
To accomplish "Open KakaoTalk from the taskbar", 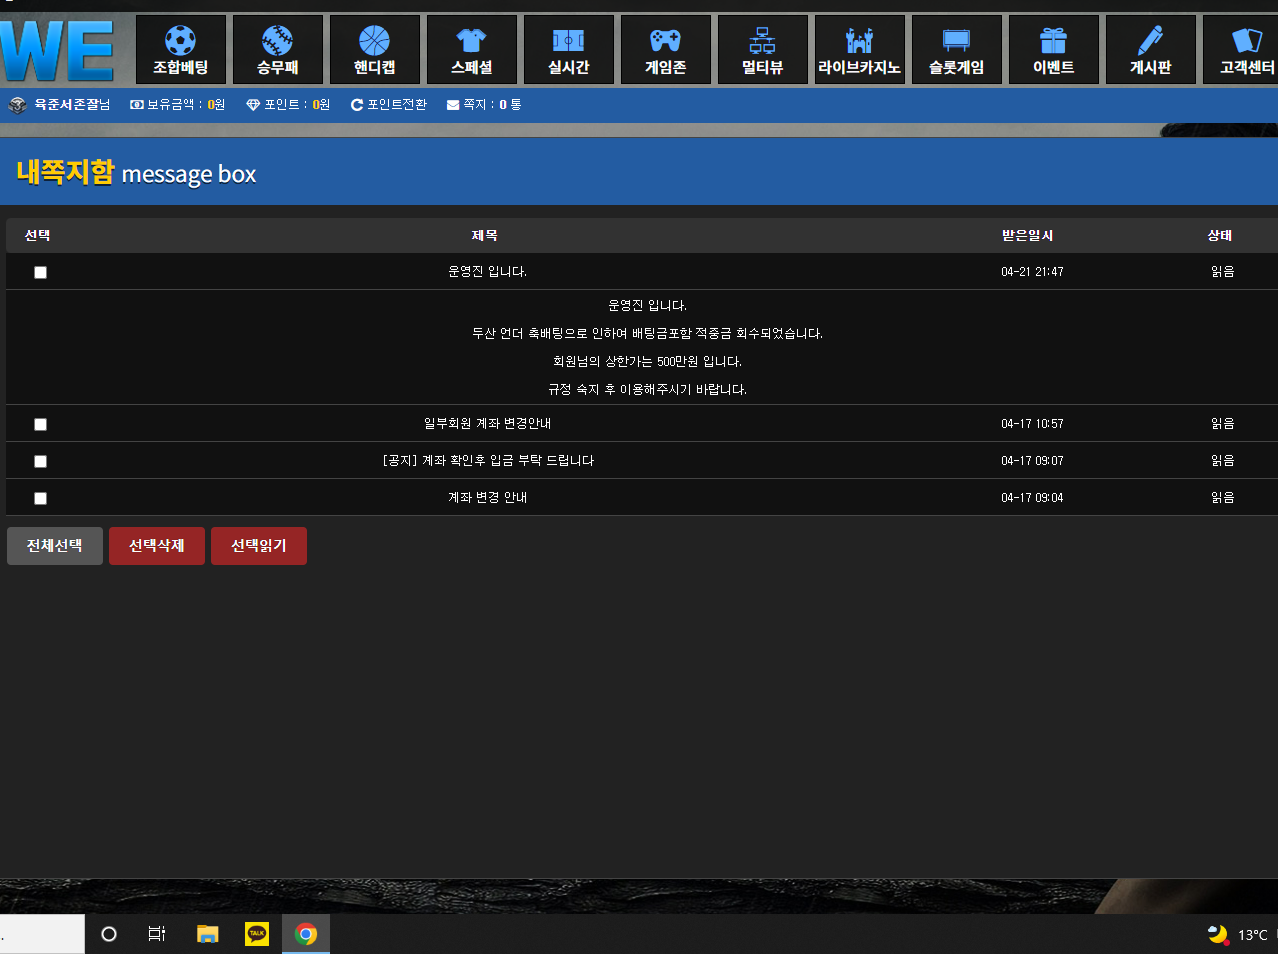I will pos(257,934).
